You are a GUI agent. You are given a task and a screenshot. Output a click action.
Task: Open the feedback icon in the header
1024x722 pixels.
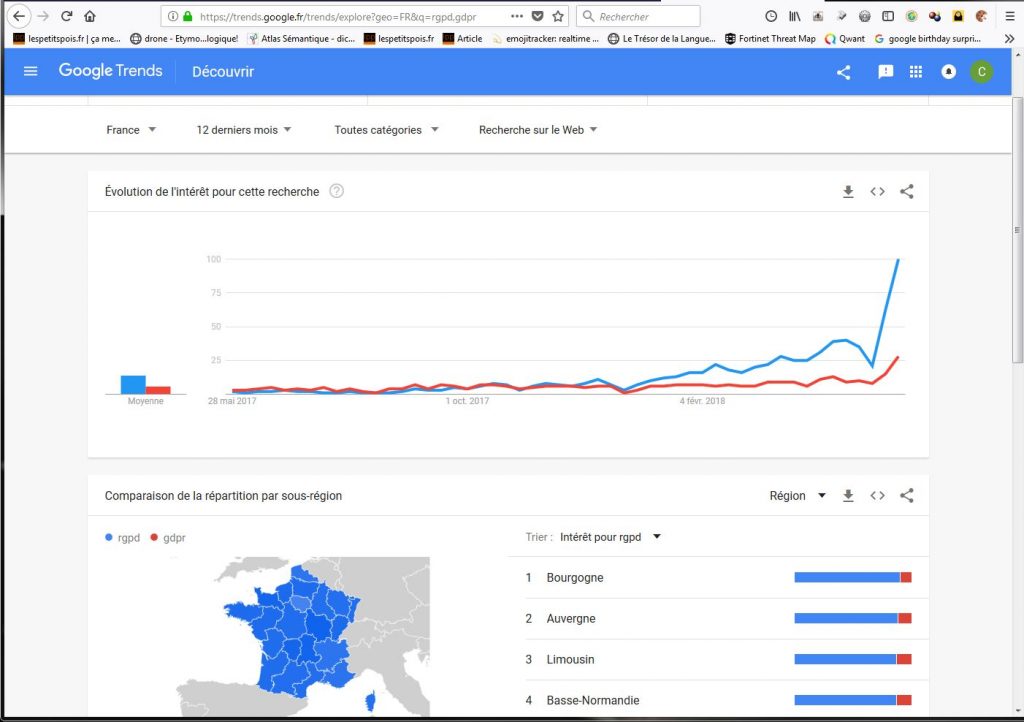pos(885,71)
